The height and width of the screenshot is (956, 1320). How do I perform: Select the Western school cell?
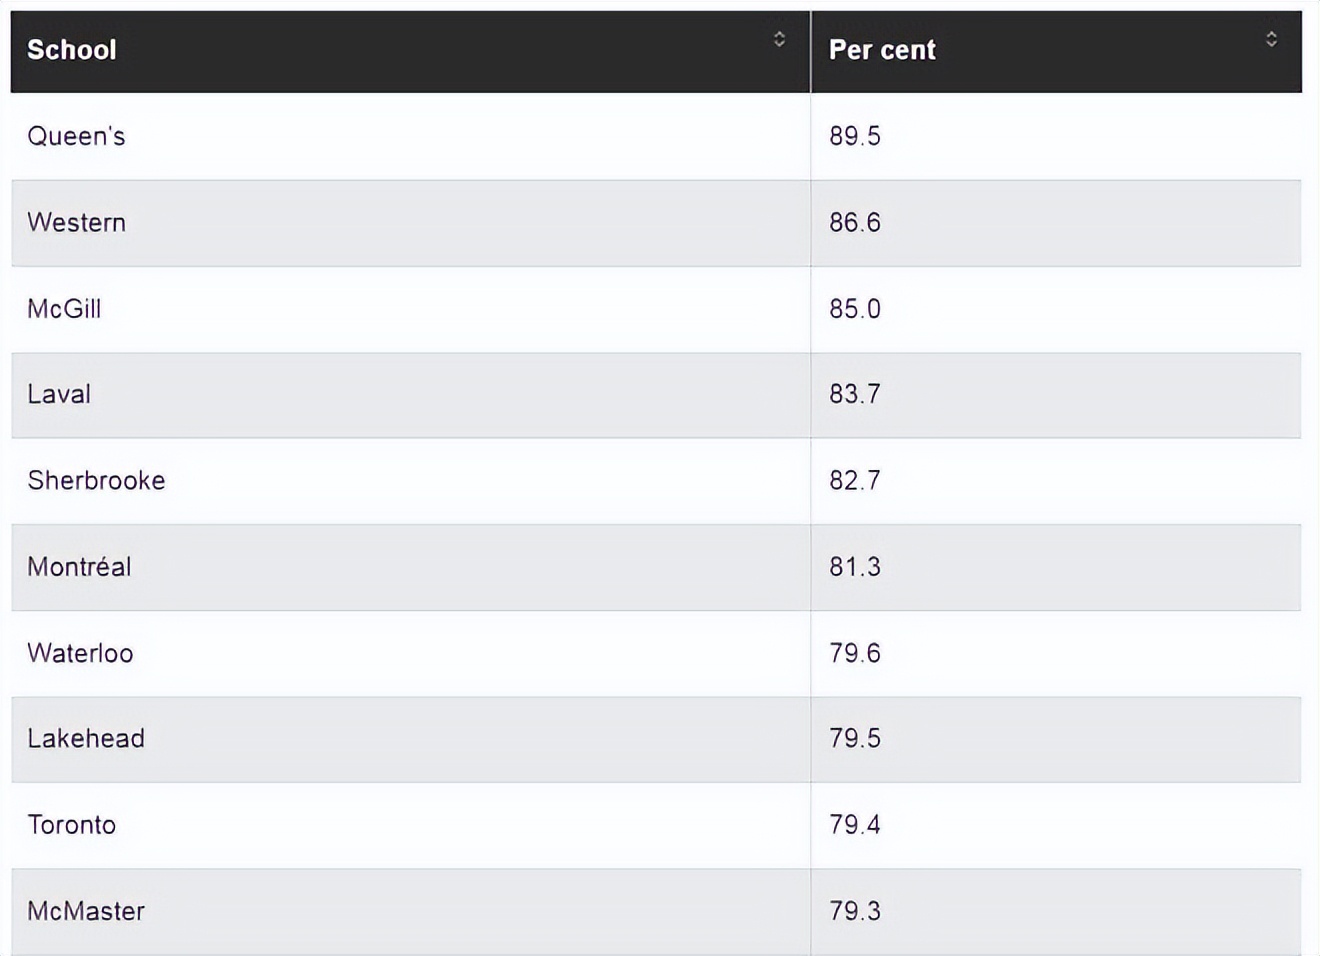[76, 222]
